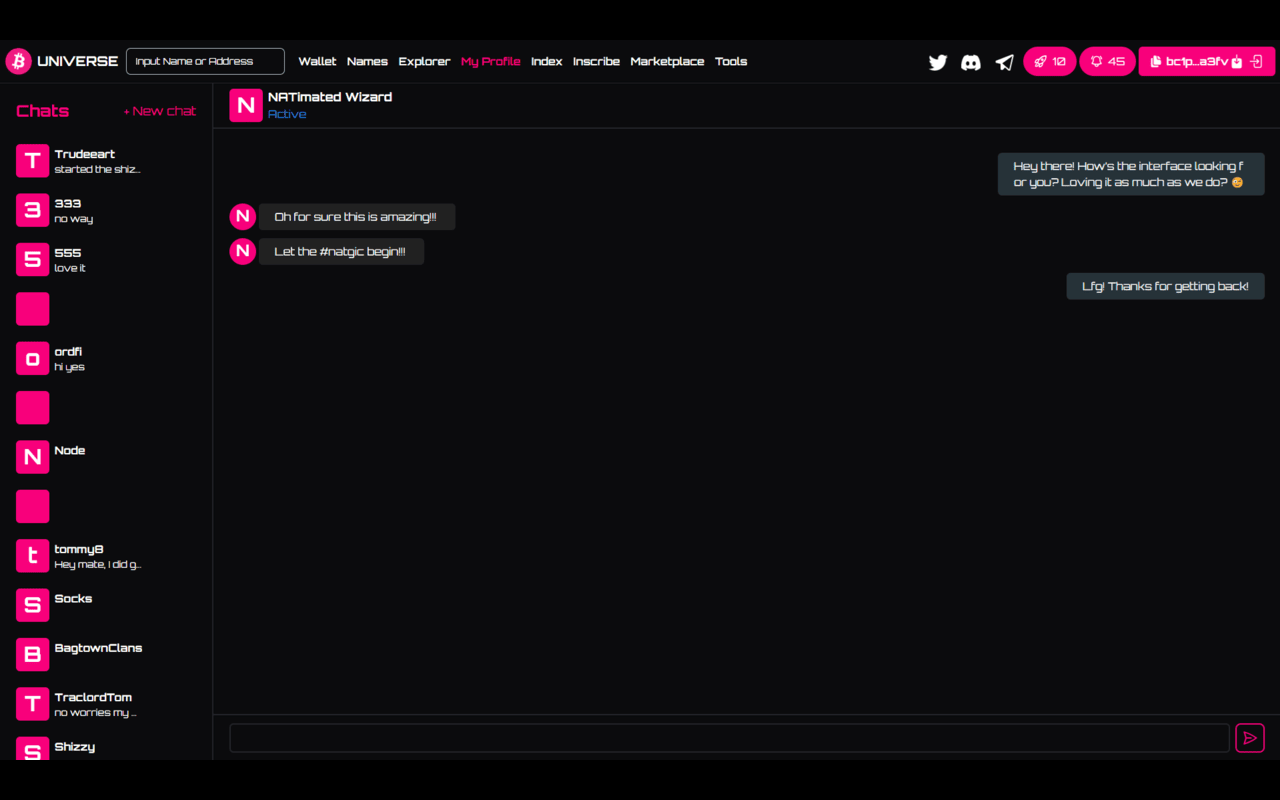Select the BagtownClans chat avatar
This screenshot has width=1280, height=800.
click(x=33, y=655)
